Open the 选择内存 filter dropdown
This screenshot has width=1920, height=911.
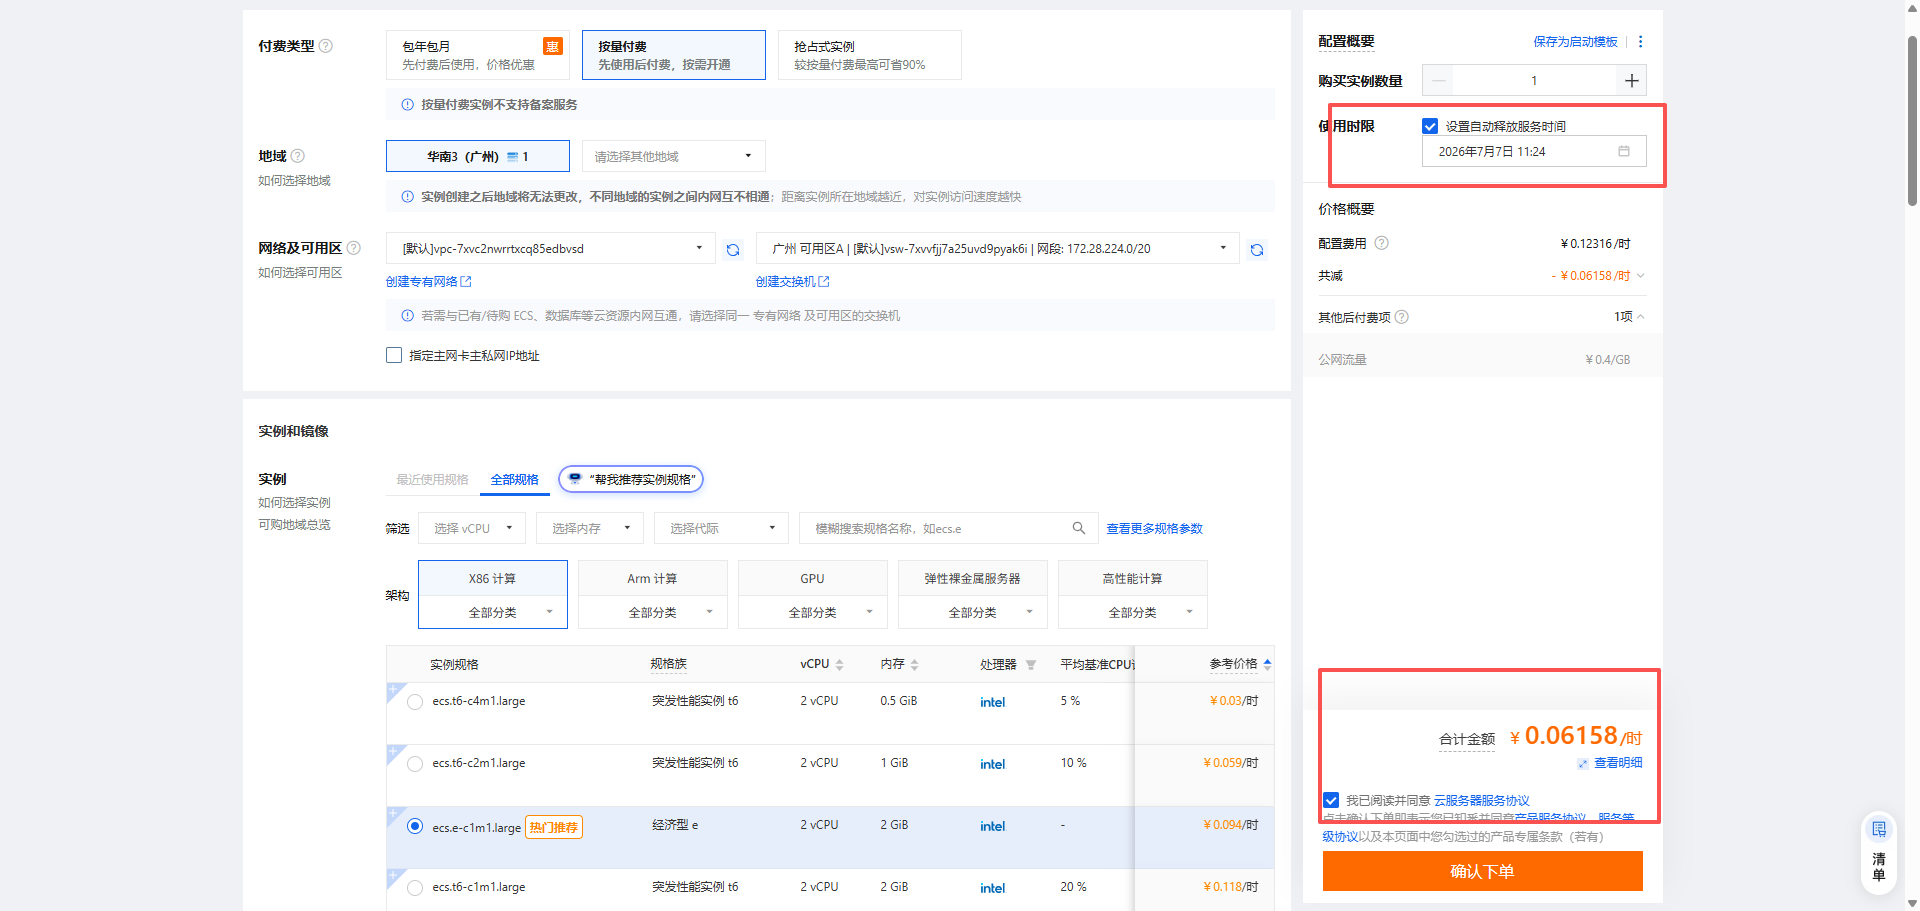(590, 528)
